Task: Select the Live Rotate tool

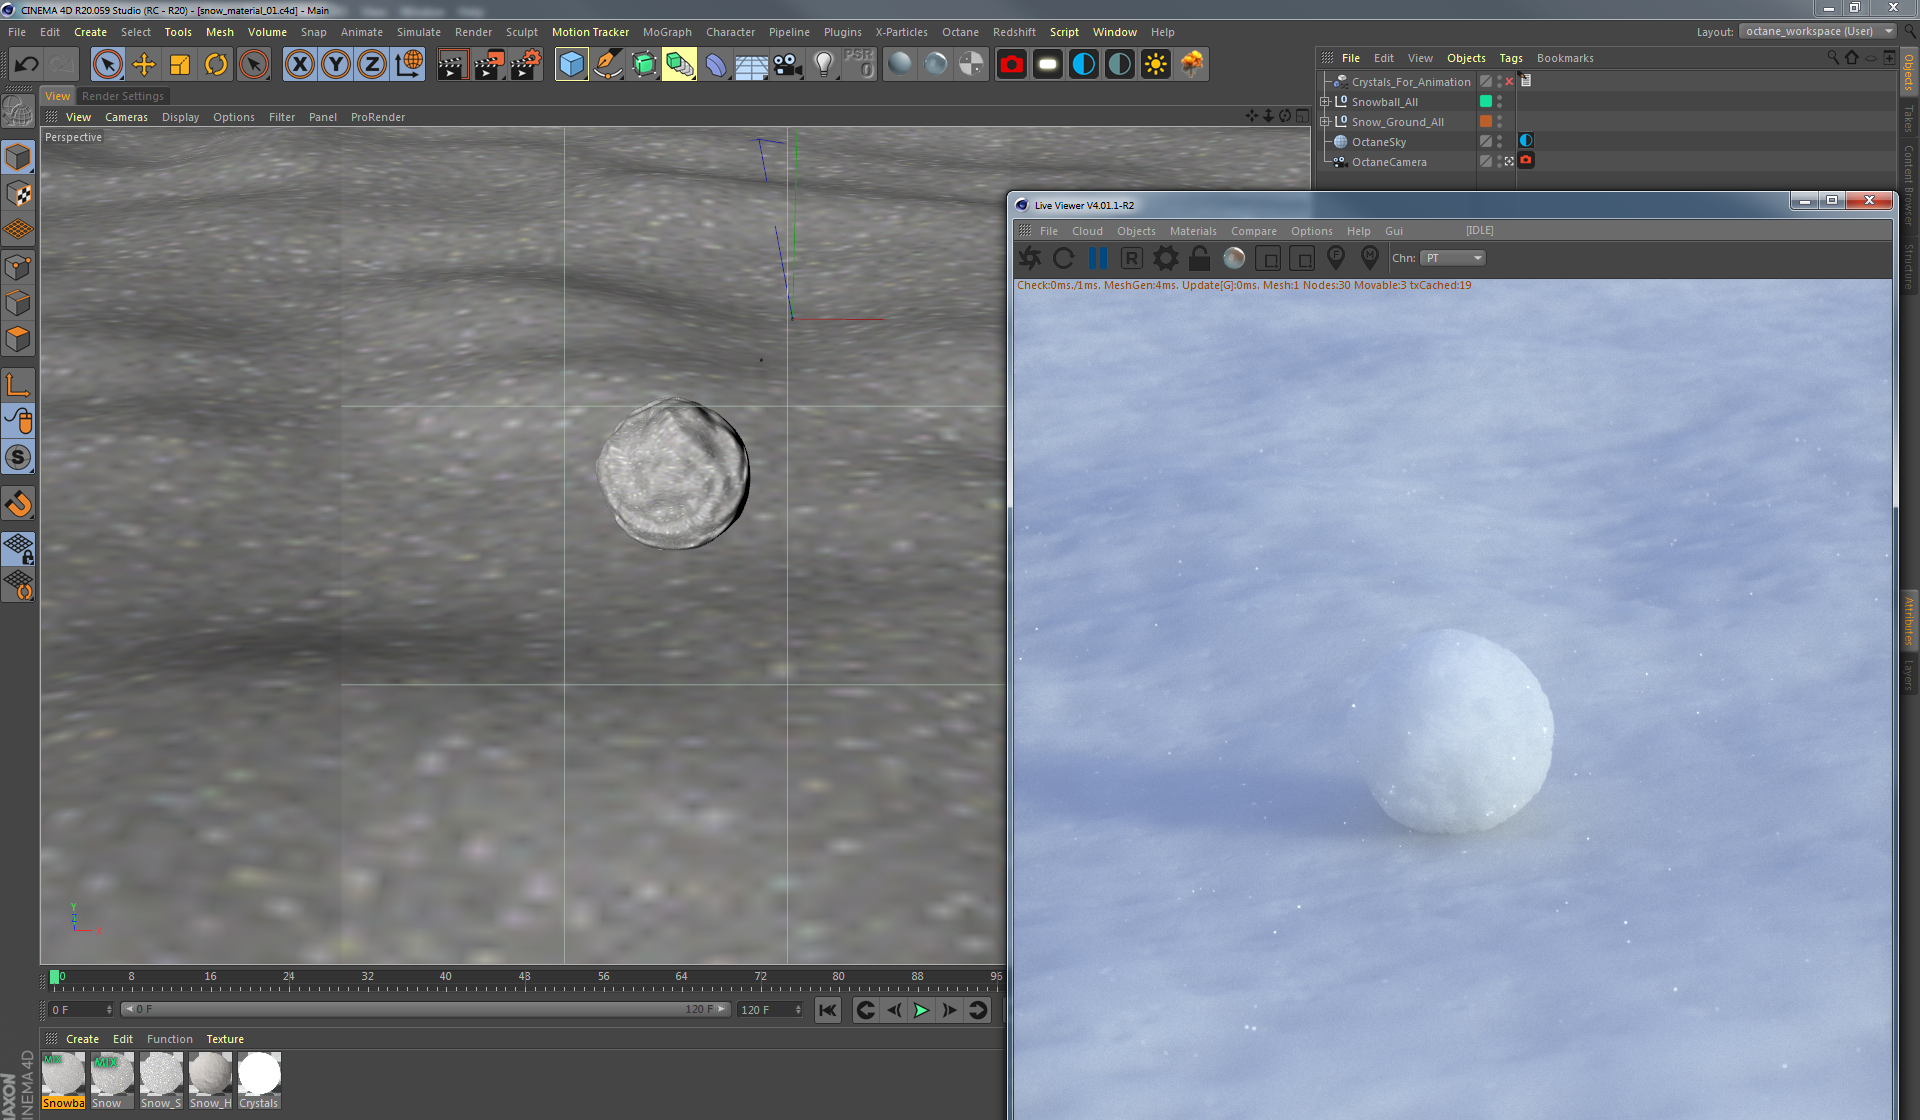Action: tap(216, 63)
